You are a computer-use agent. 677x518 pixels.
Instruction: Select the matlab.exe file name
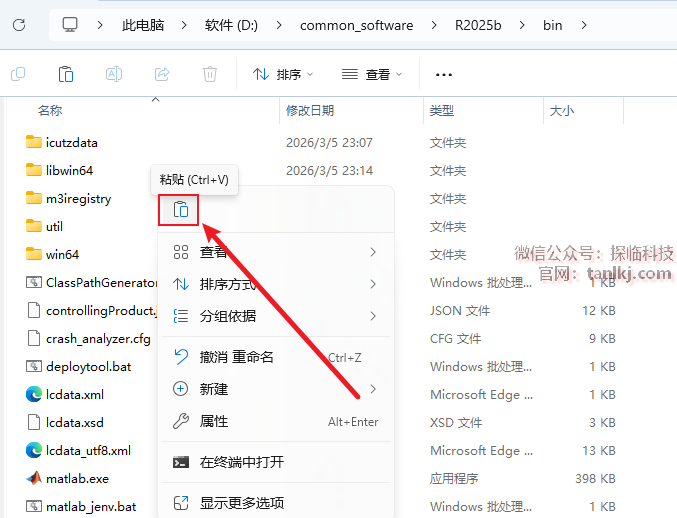point(77,478)
